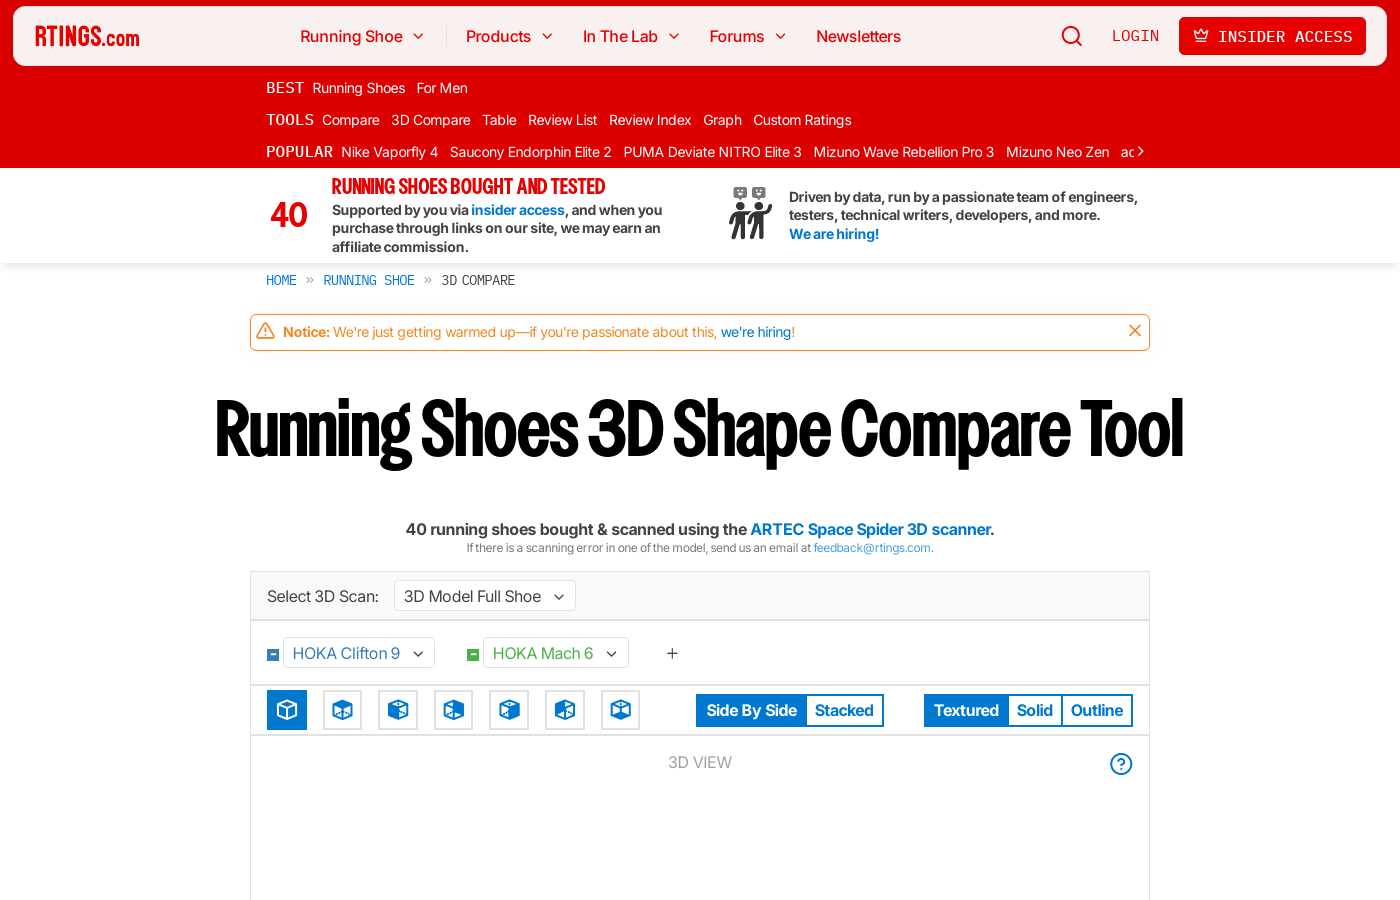Select the sixth 3D view cube icon
This screenshot has width=1400, height=900.
564,710
